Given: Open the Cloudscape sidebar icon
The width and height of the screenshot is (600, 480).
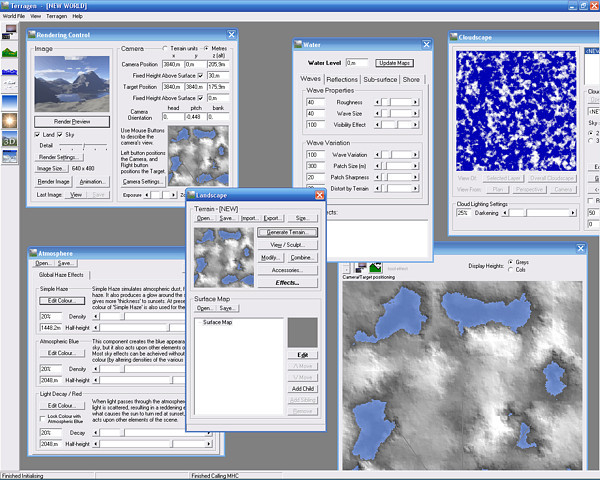Looking at the screenshot, I should (10, 83).
